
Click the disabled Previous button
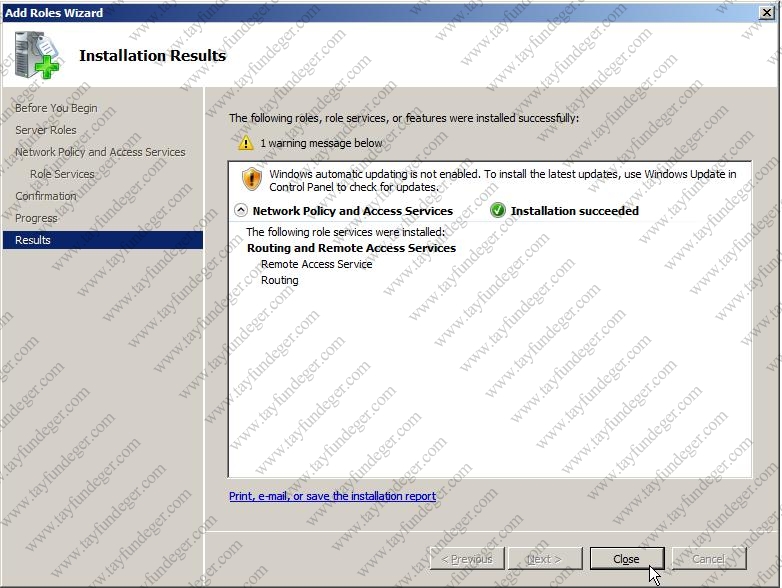(467, 559)
